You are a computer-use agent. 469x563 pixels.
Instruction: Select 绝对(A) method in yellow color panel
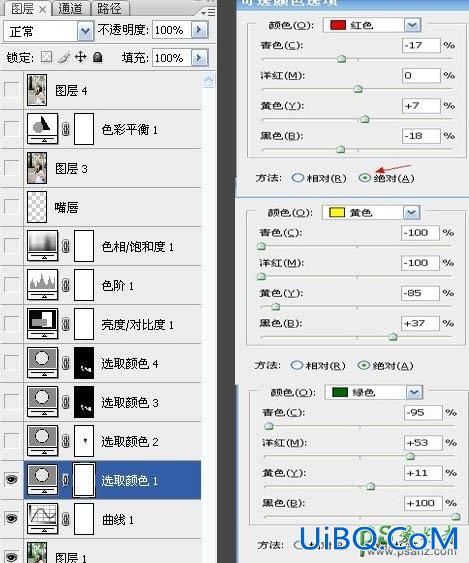(363, 365)
